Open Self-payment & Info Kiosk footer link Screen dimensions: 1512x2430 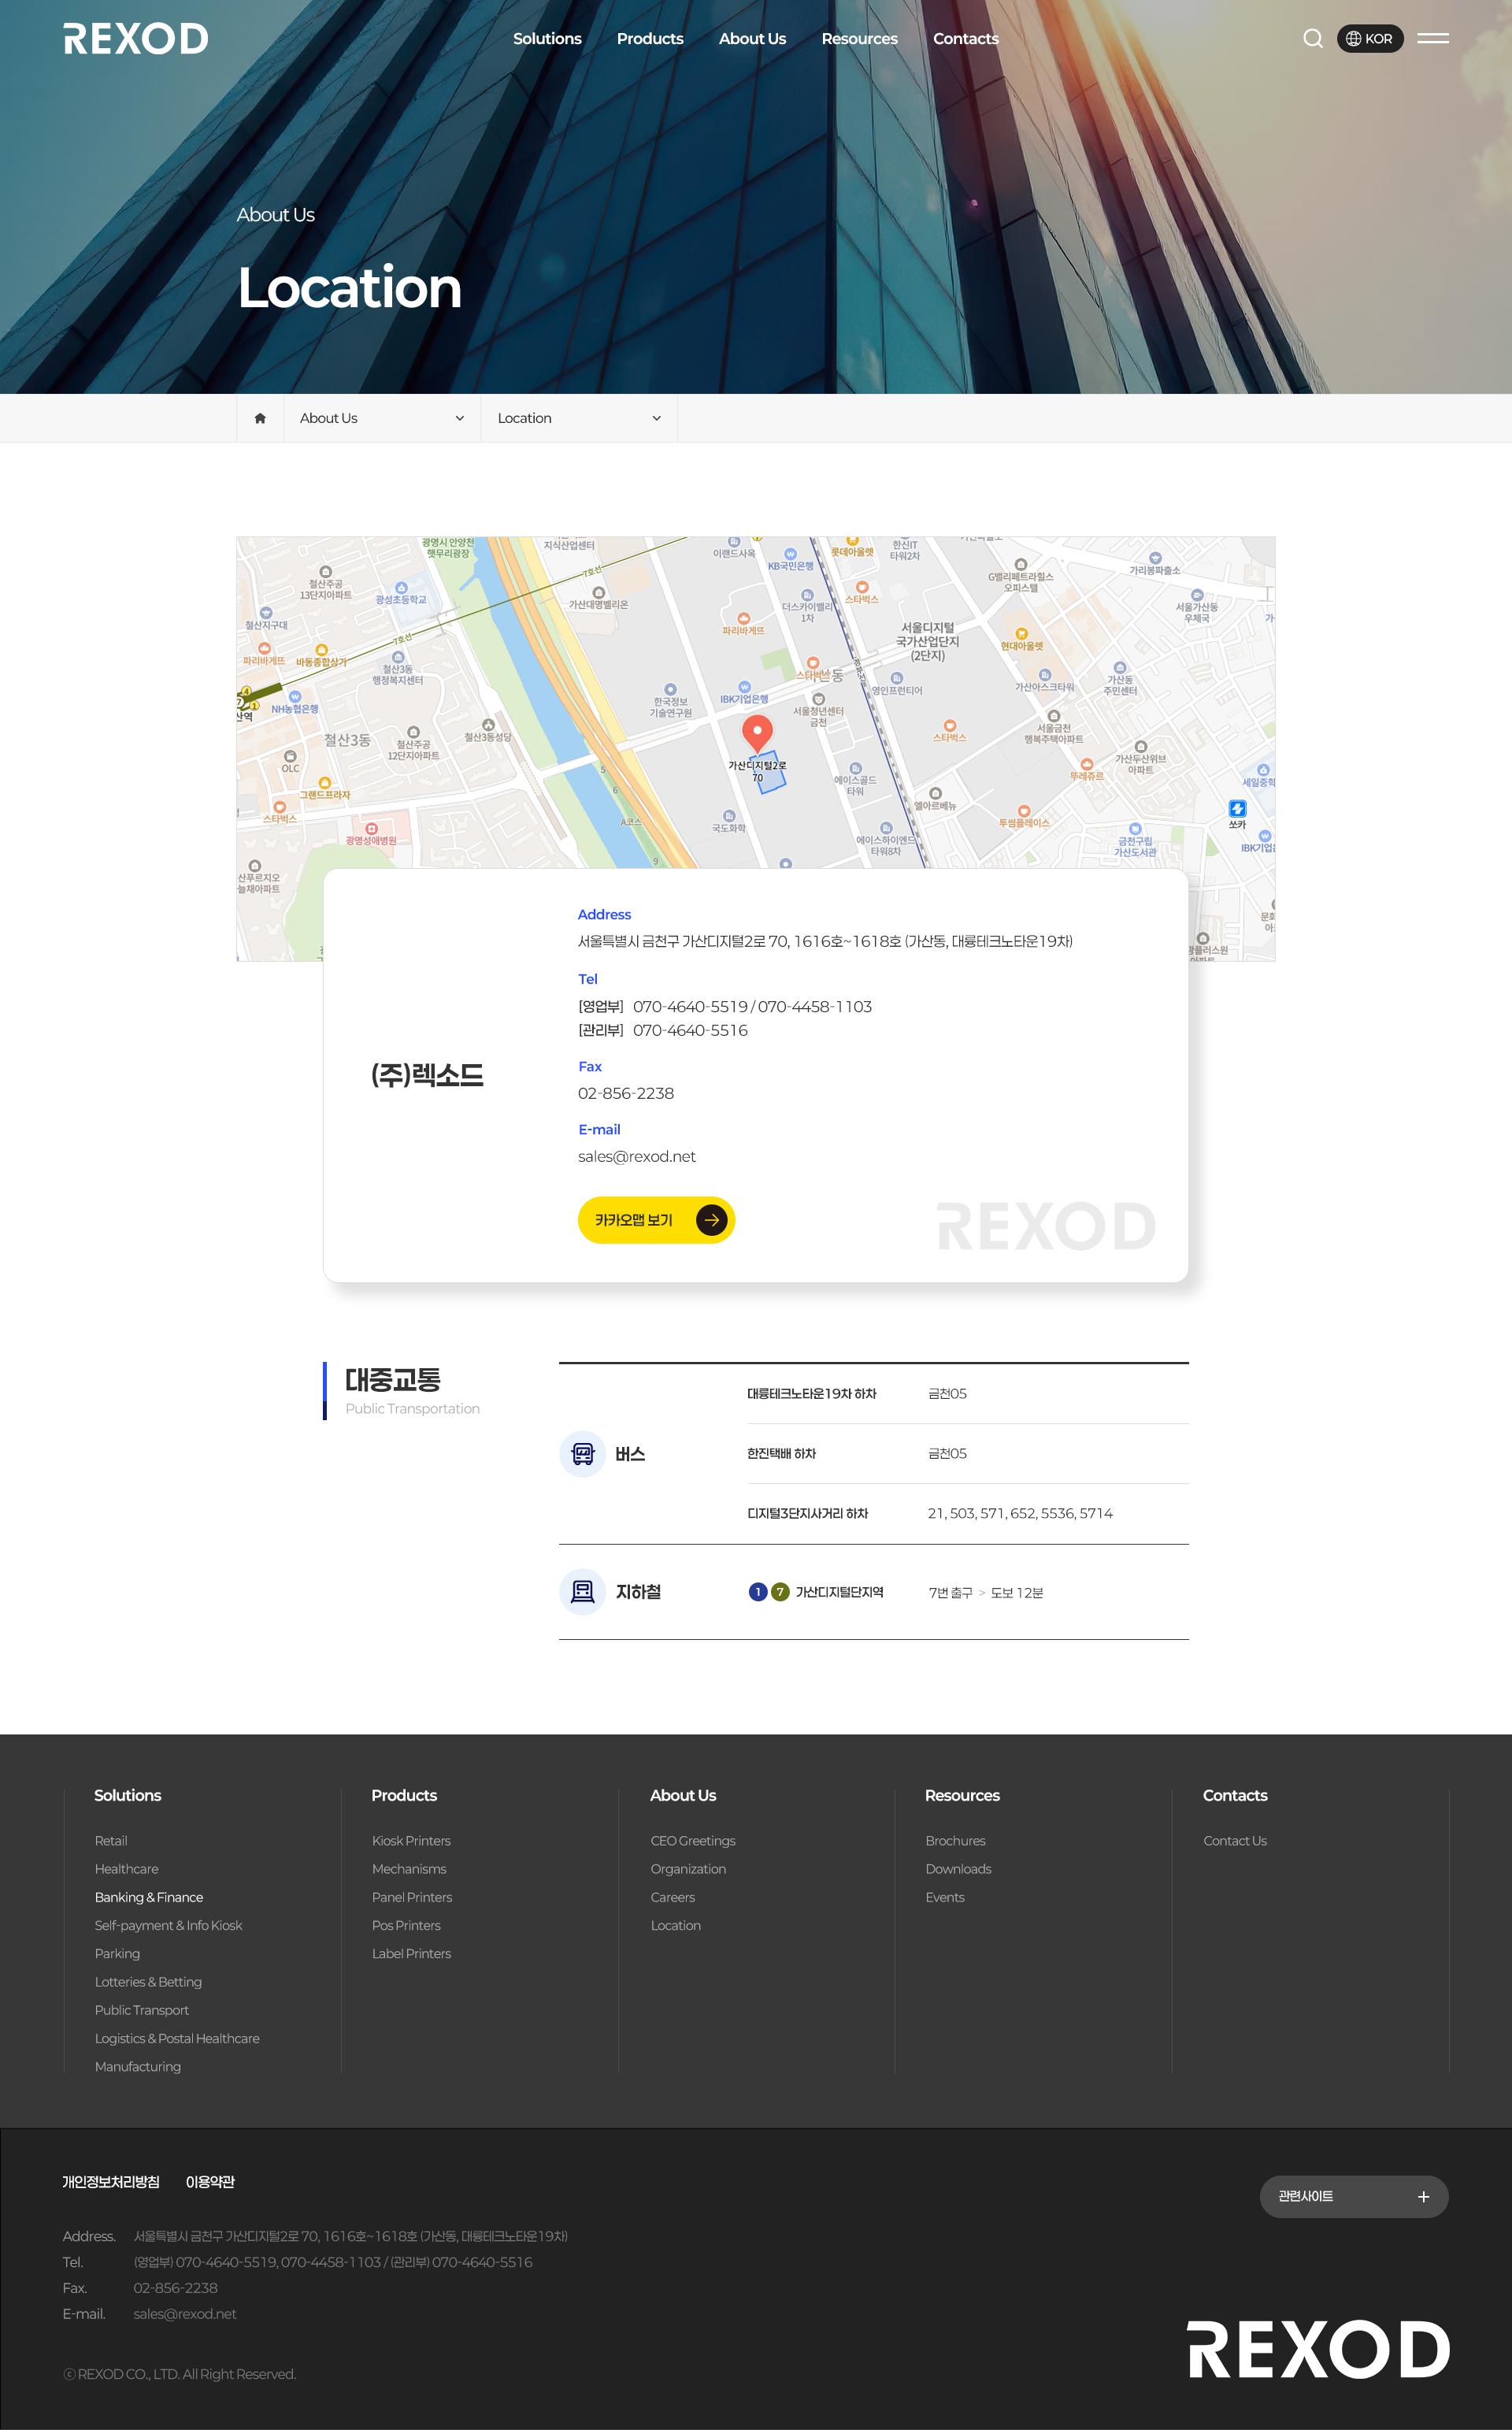168,1925
